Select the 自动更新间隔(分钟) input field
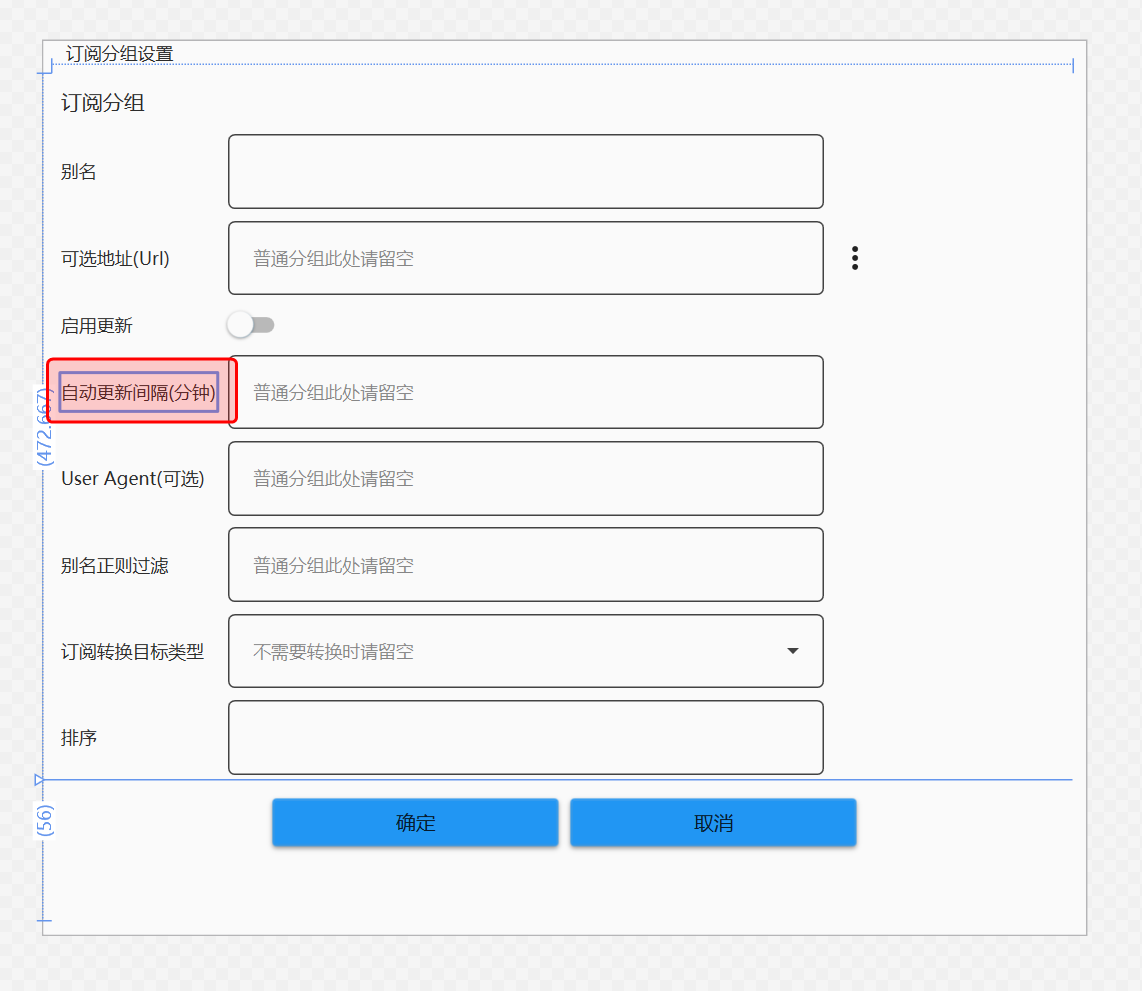 pyautogui.click(x=525, y=392)
